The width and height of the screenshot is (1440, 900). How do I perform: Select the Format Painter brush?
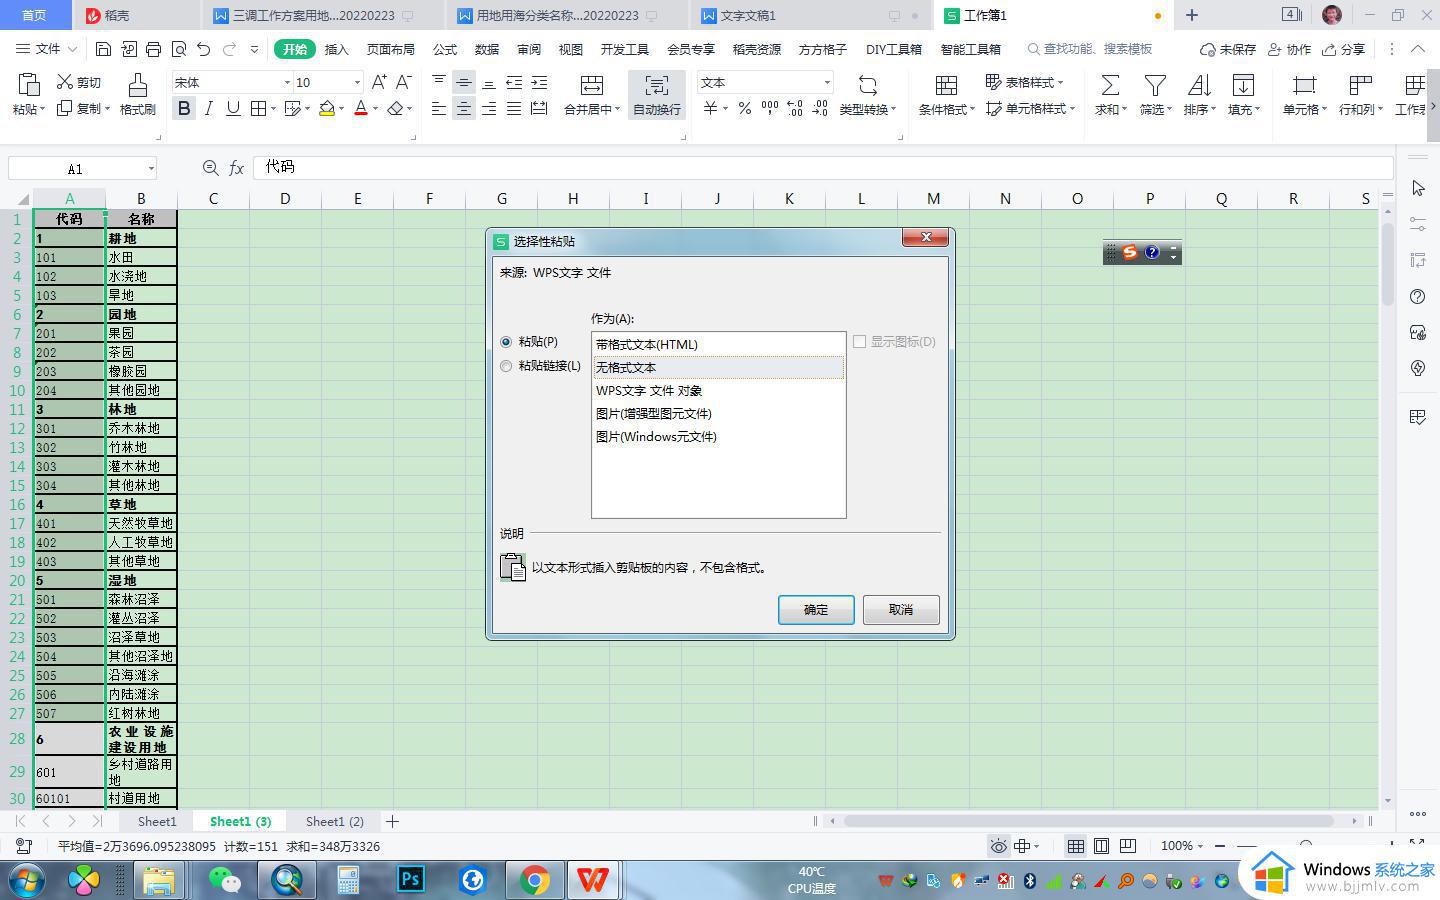coord(137,85)
